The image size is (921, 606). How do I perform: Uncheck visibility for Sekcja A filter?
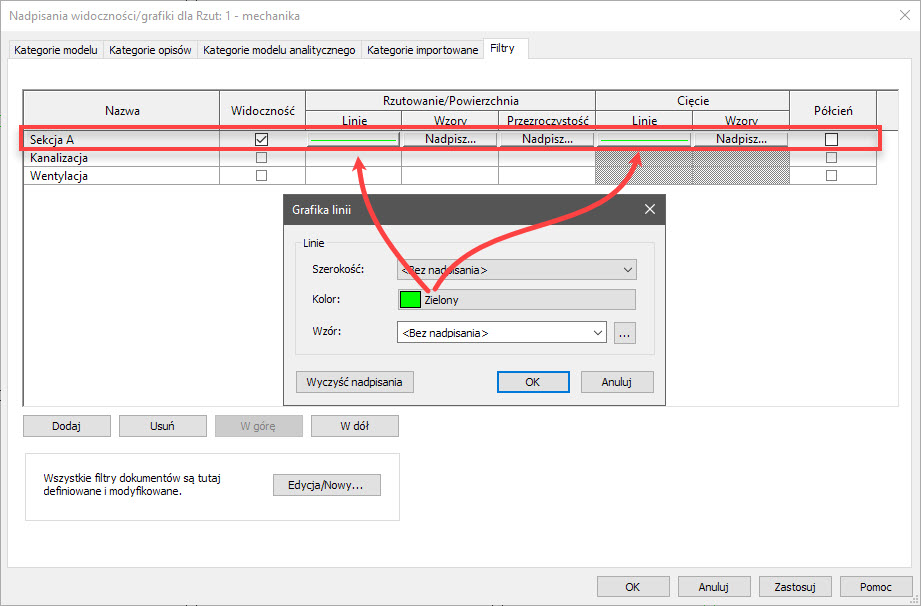click(262, 140)
